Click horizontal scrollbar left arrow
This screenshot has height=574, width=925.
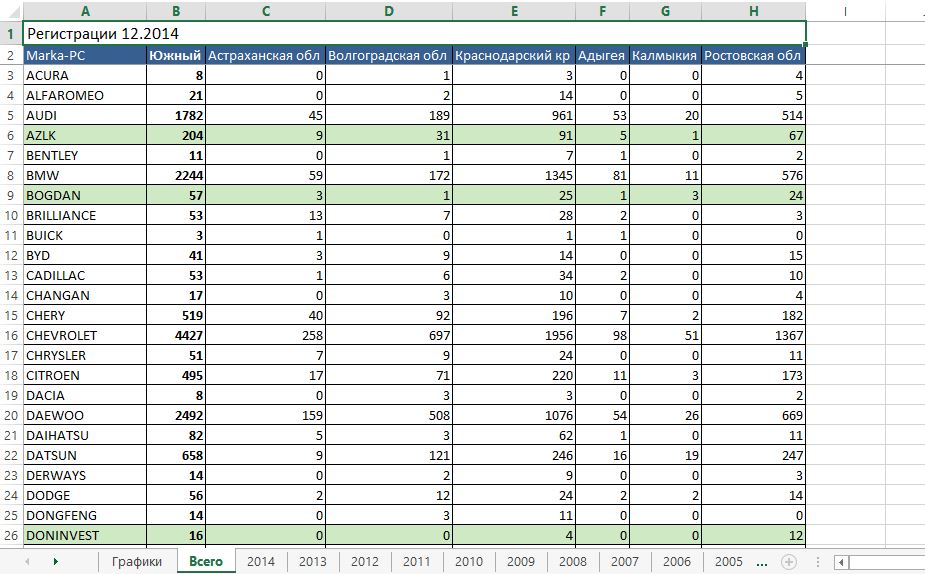click(x=841, y=562)
